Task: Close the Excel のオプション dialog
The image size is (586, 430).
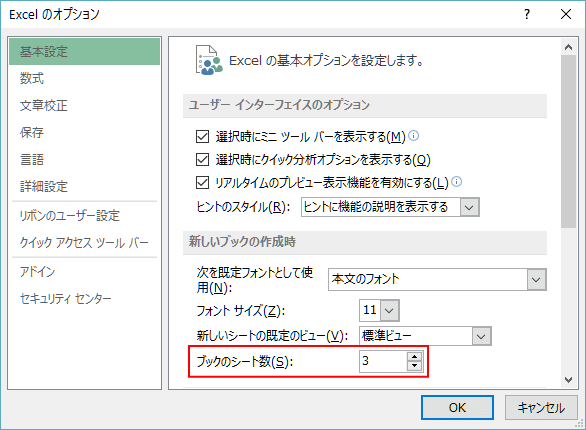Action: pyautogui.click(x=566, y=14)
